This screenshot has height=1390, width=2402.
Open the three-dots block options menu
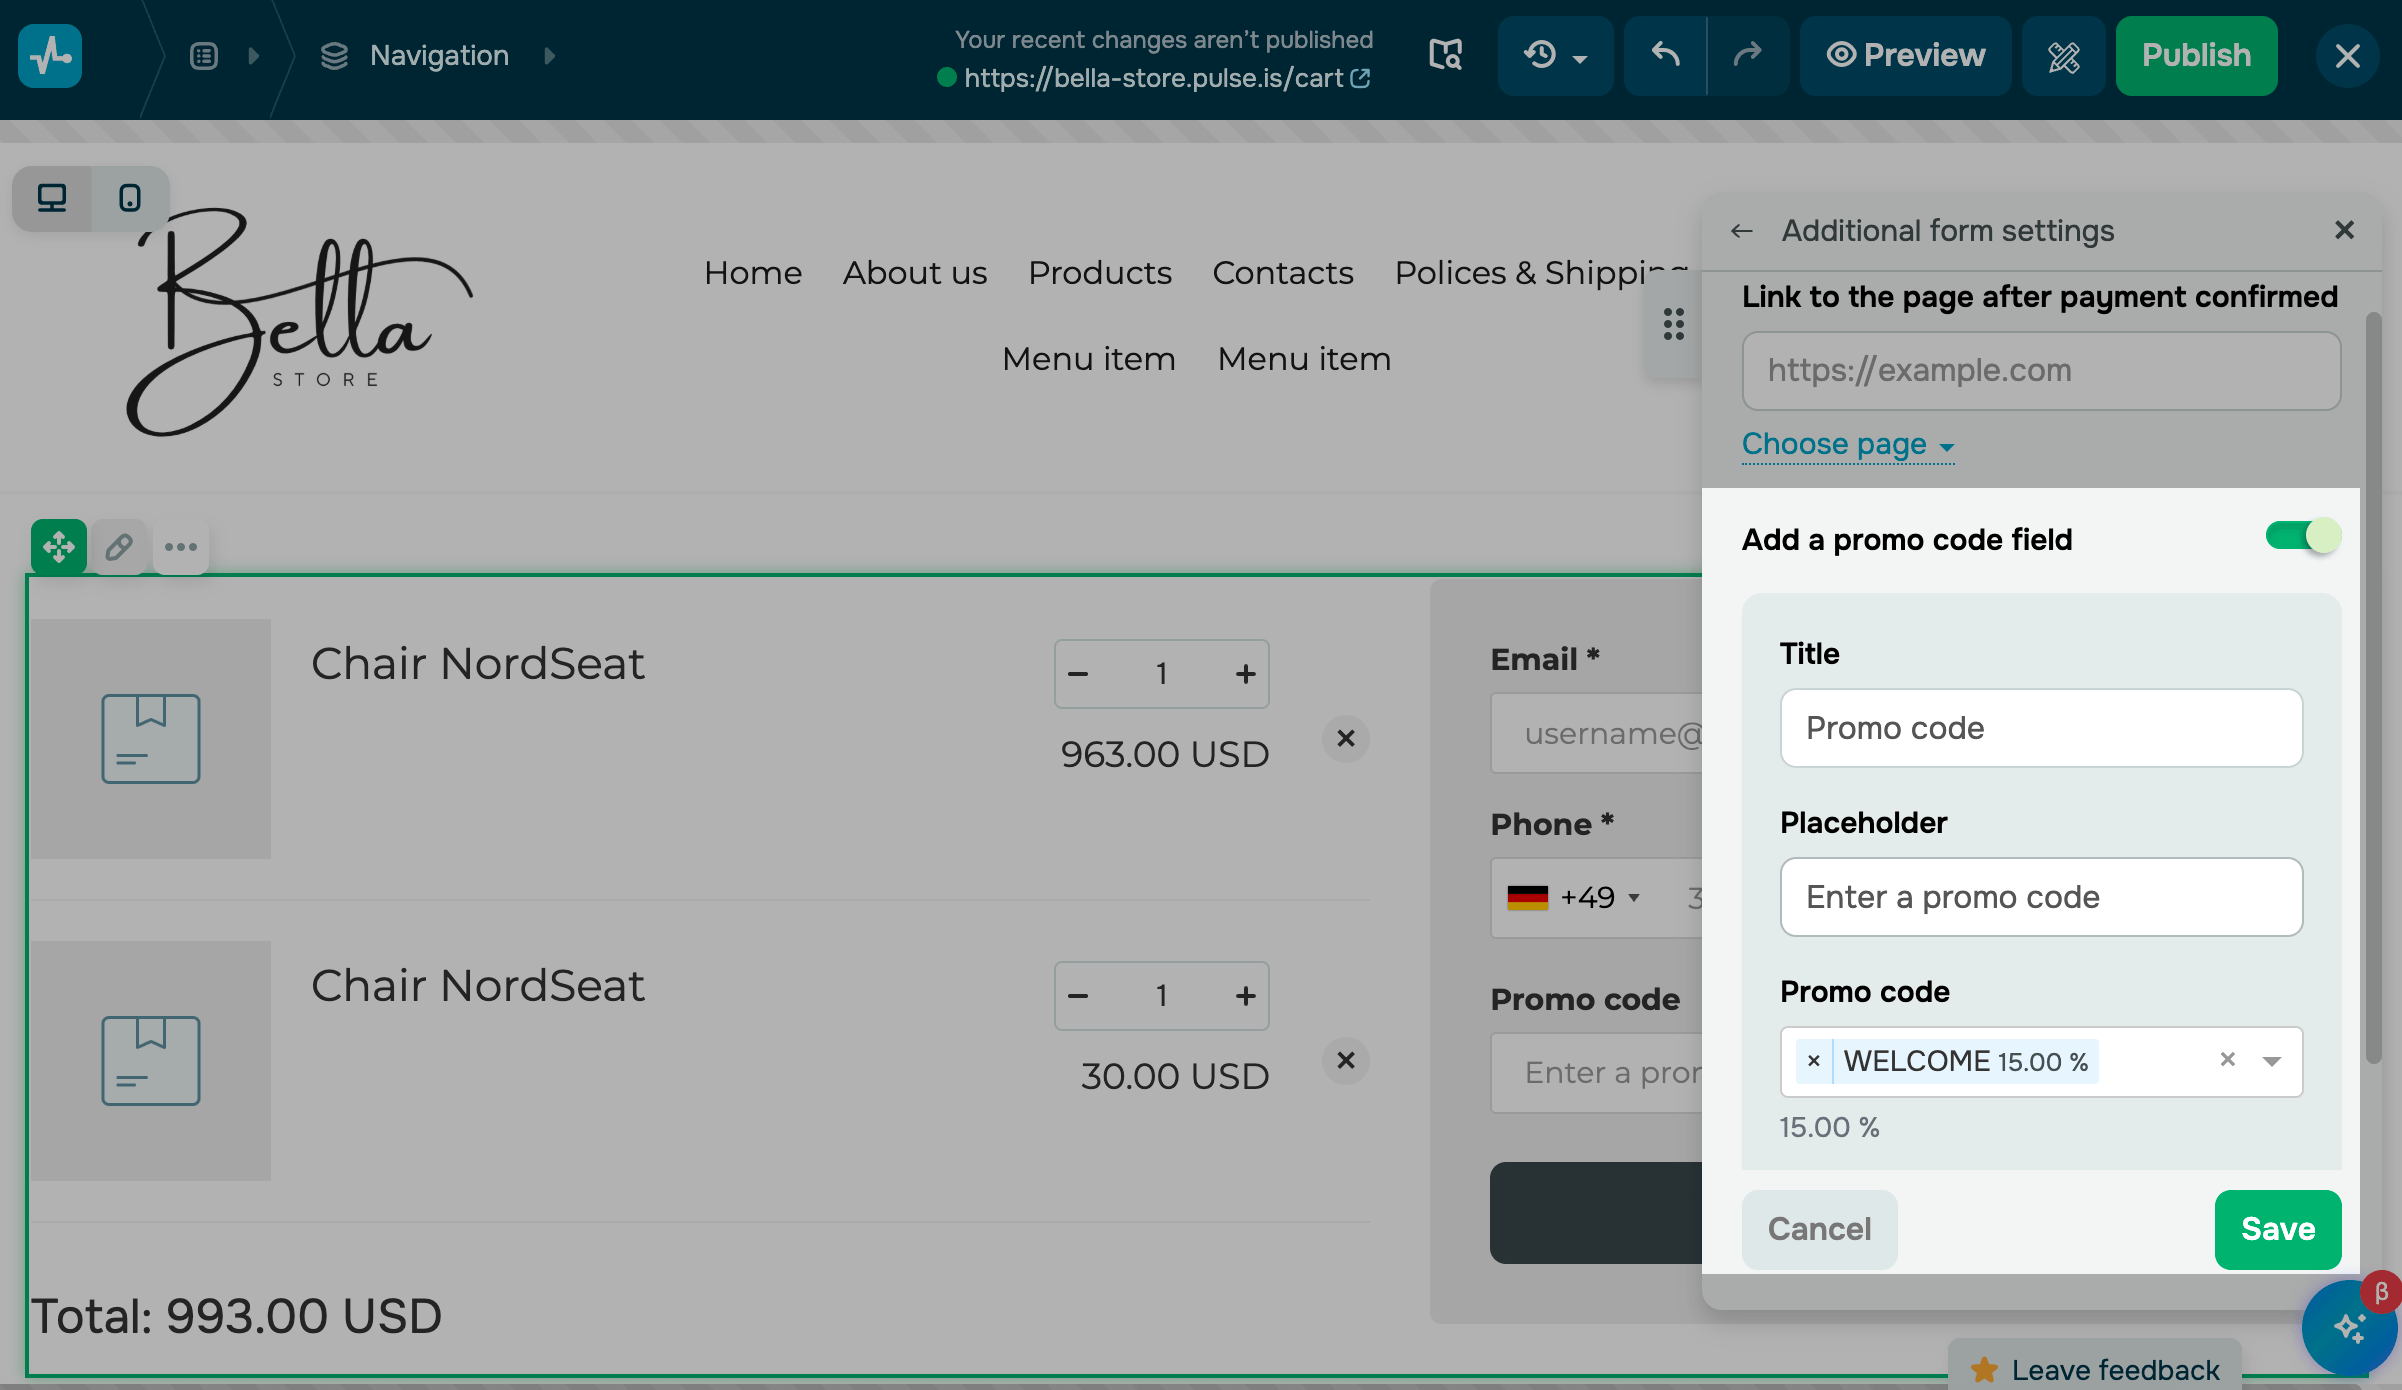point(181,547)
